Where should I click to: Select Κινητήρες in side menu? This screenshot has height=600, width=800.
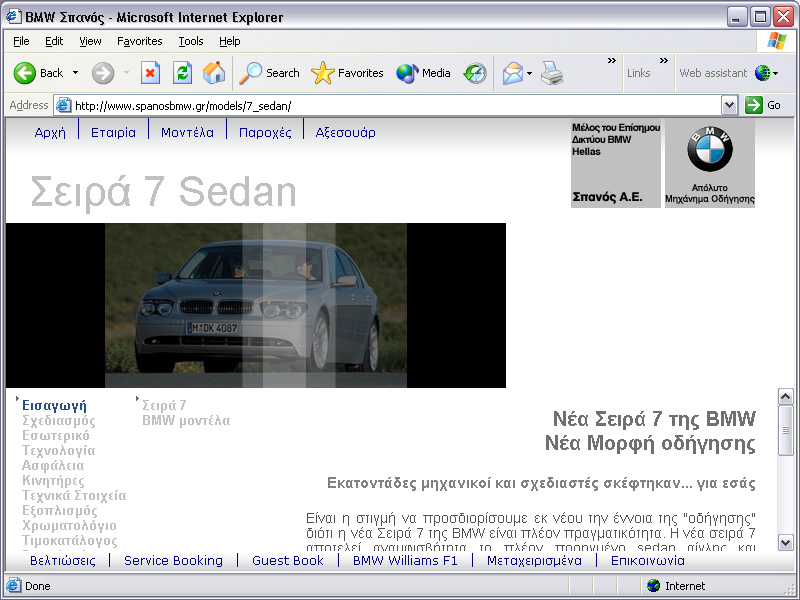coord(53,481)
